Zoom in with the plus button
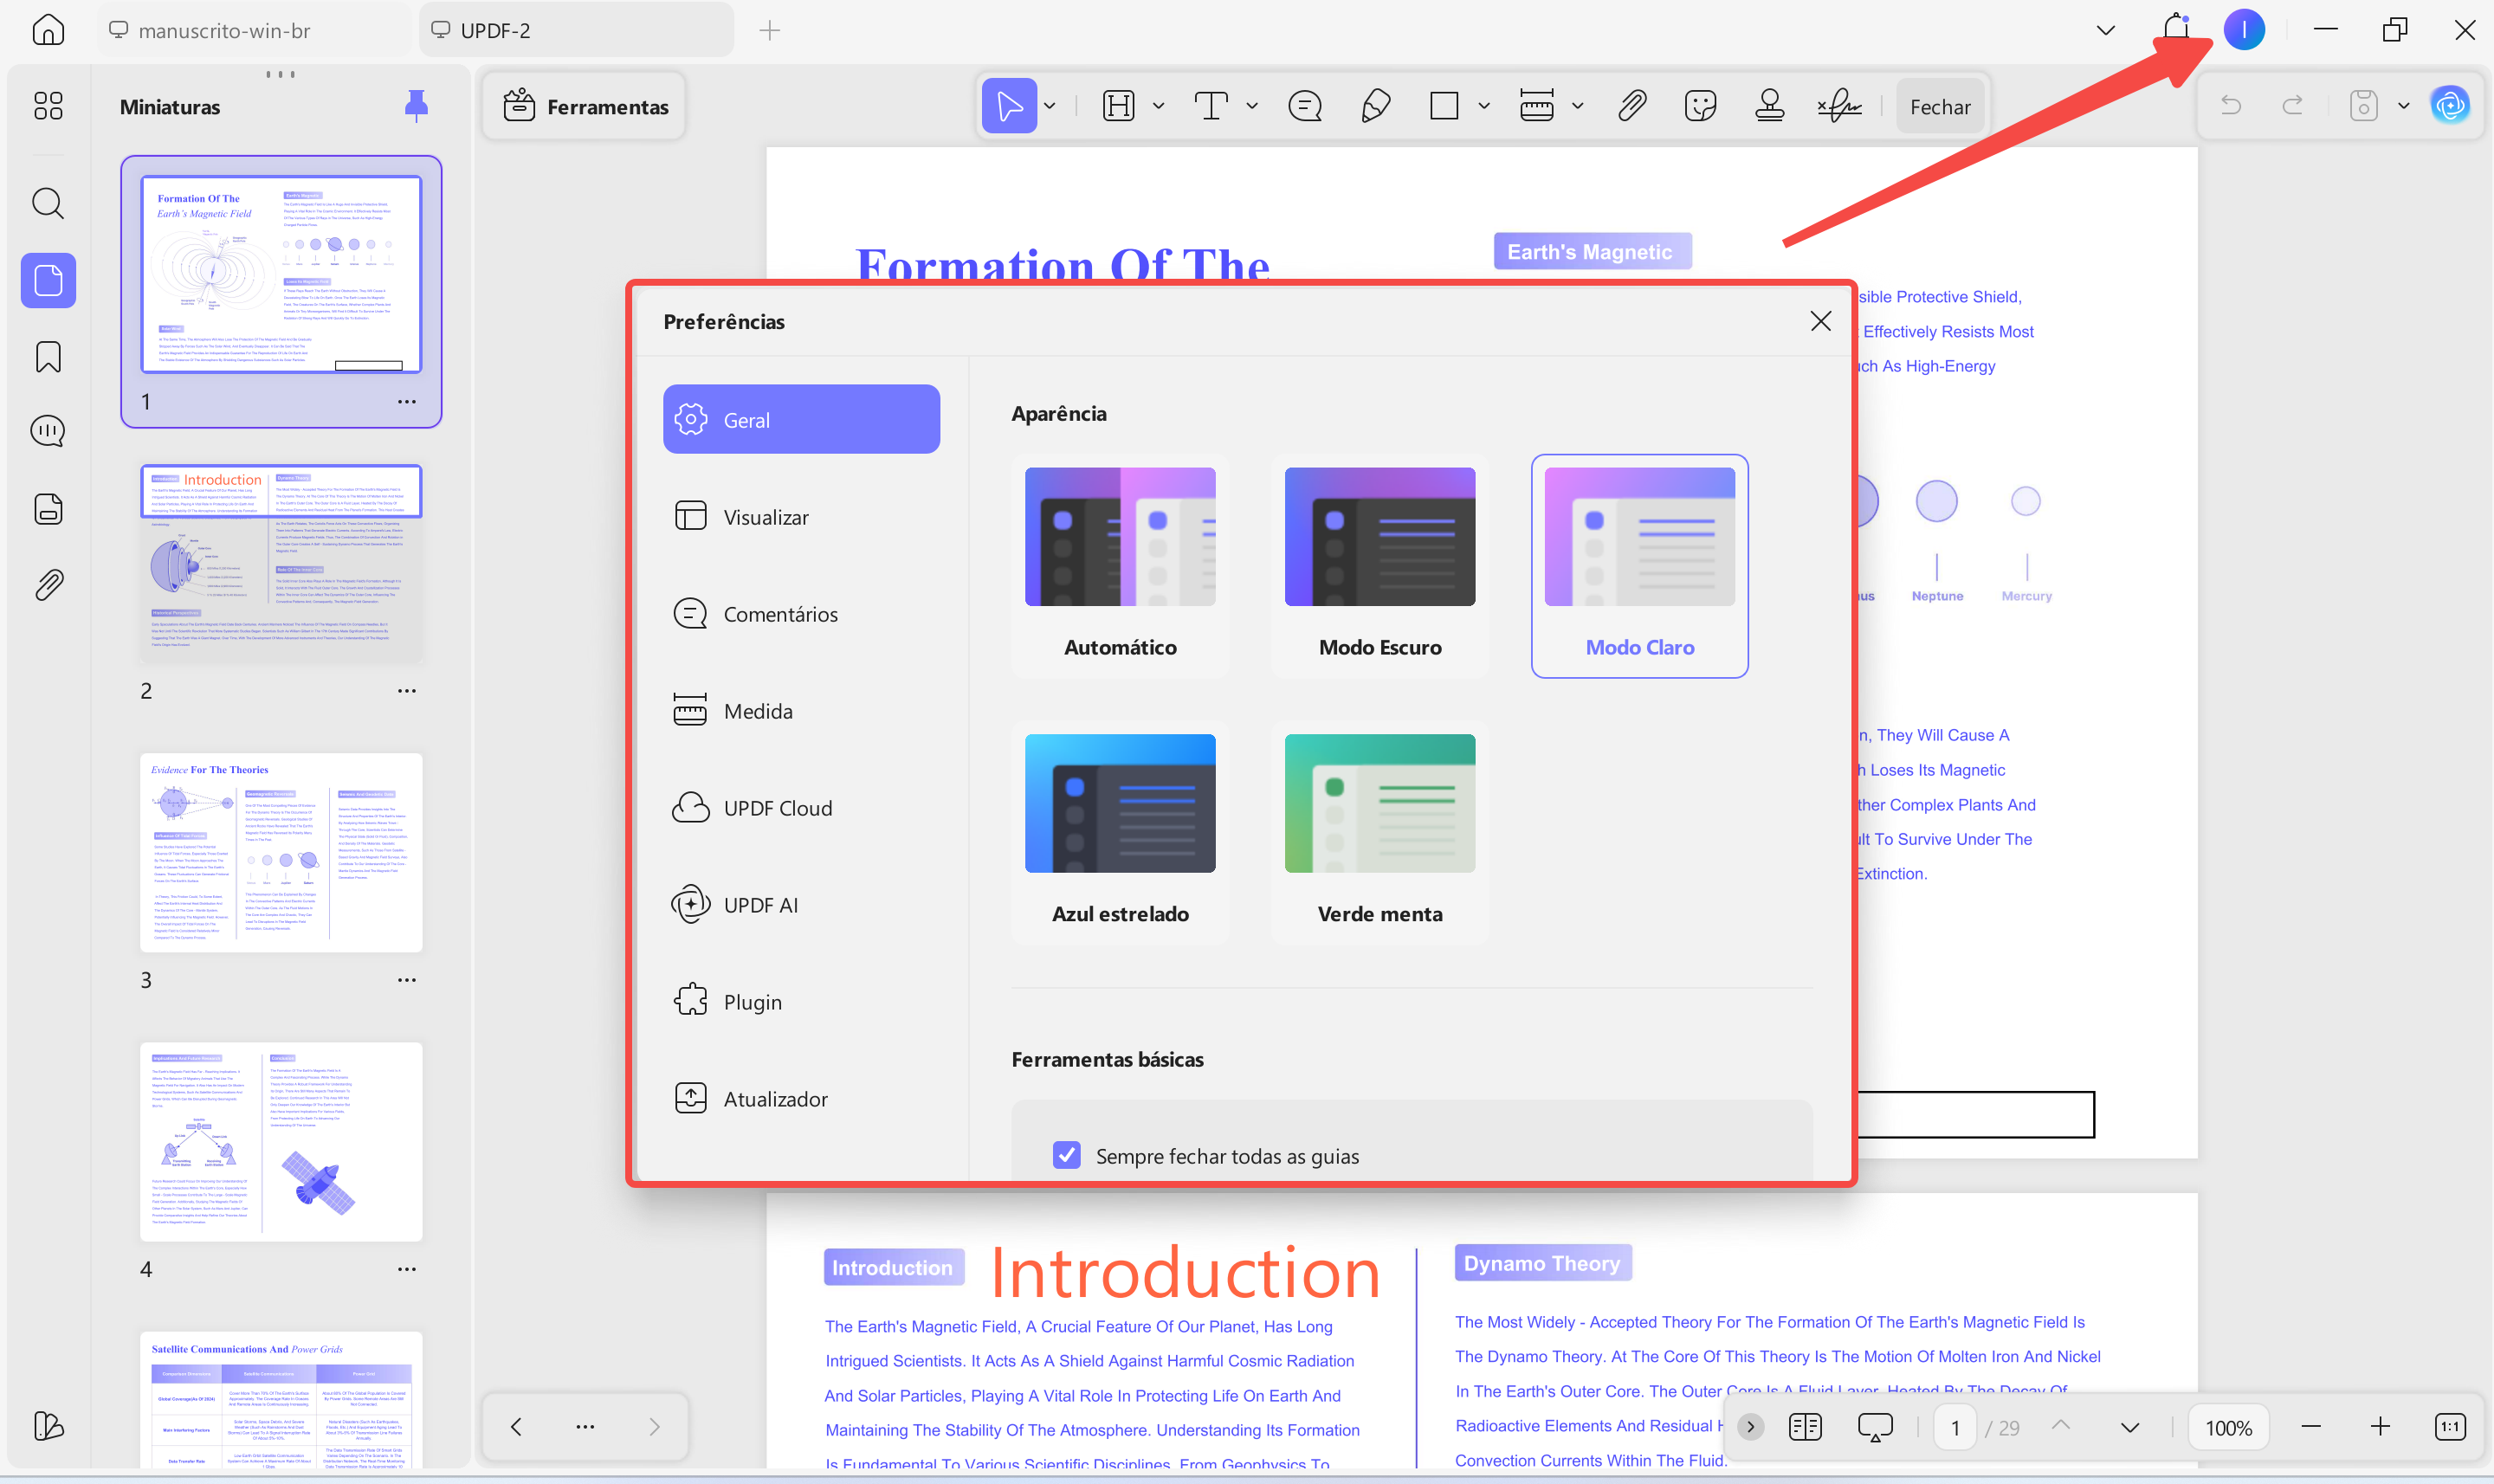 tap(2380, 1426)
